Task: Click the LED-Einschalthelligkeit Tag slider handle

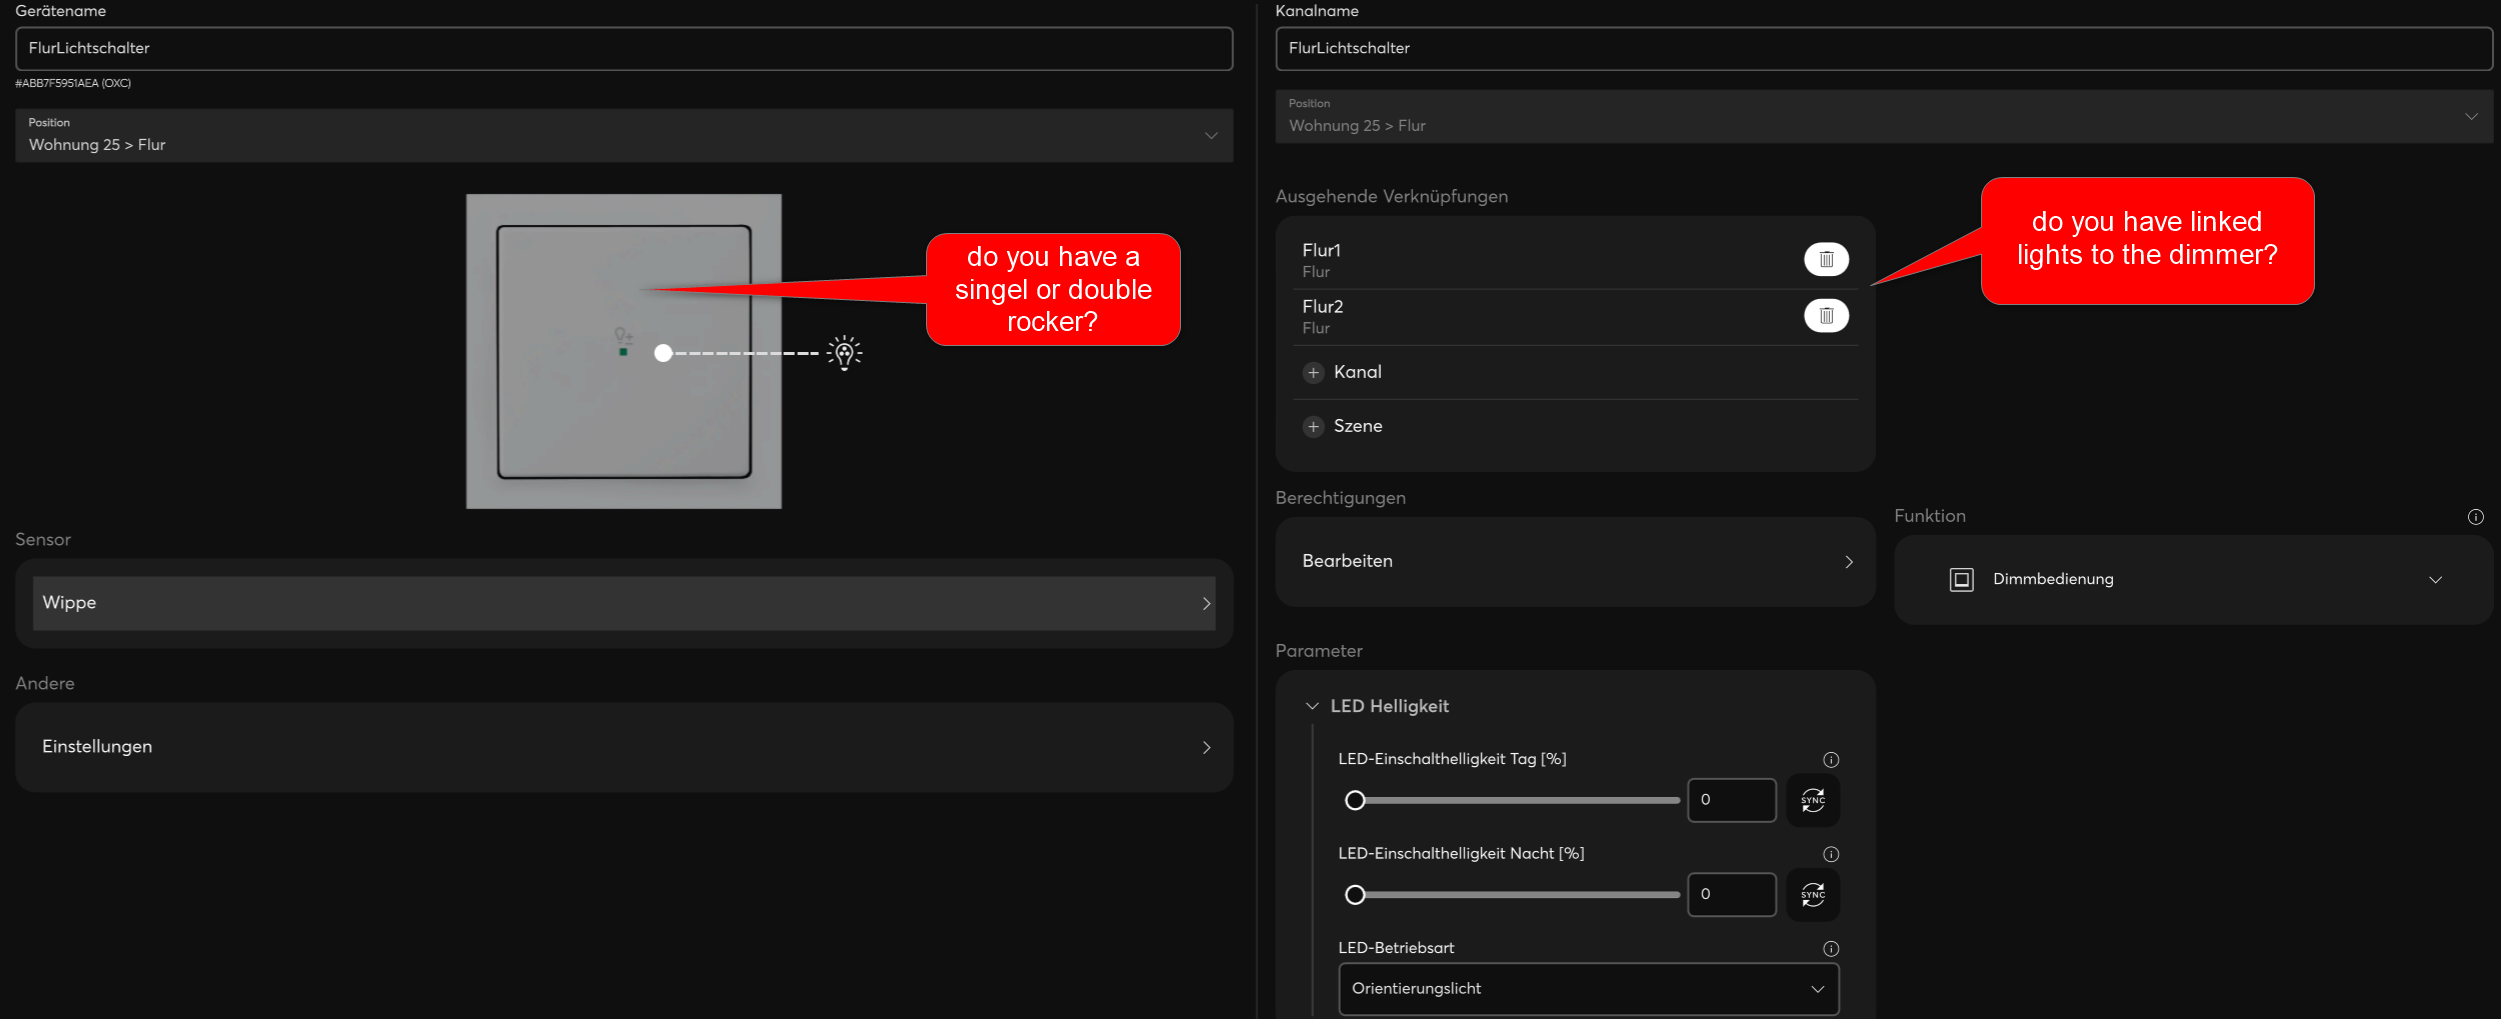Action: pos(1355,800)
